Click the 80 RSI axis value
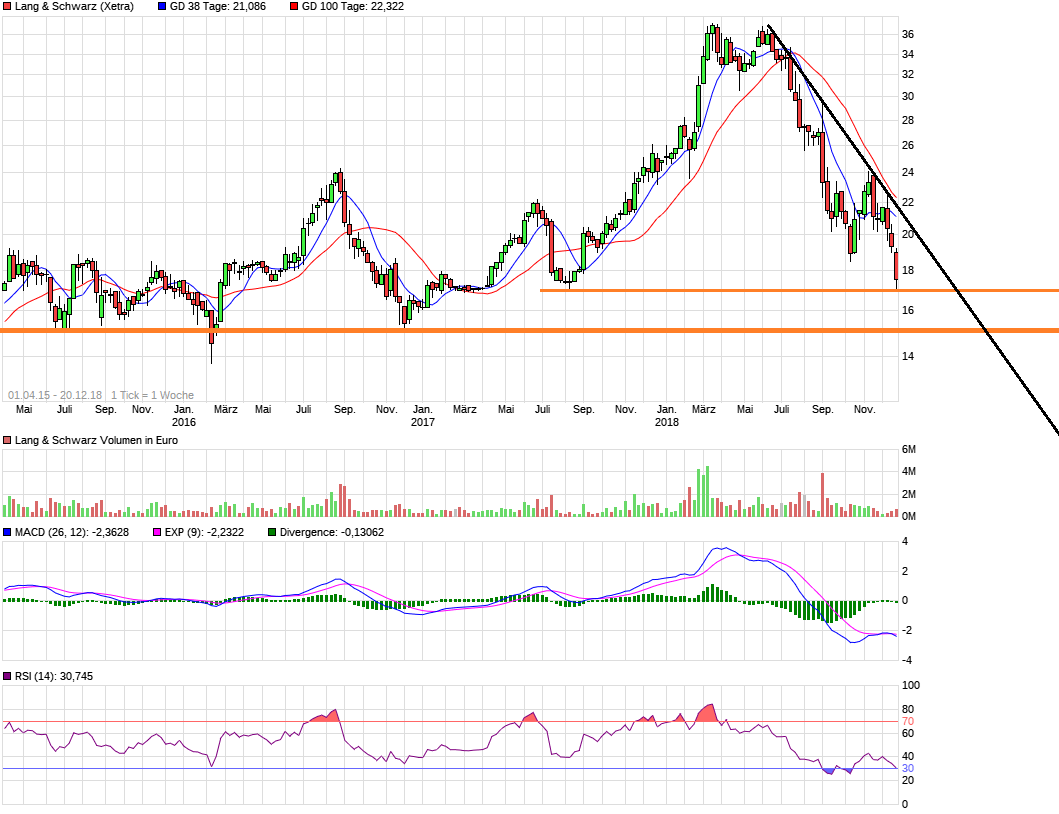 coord(908,709)
